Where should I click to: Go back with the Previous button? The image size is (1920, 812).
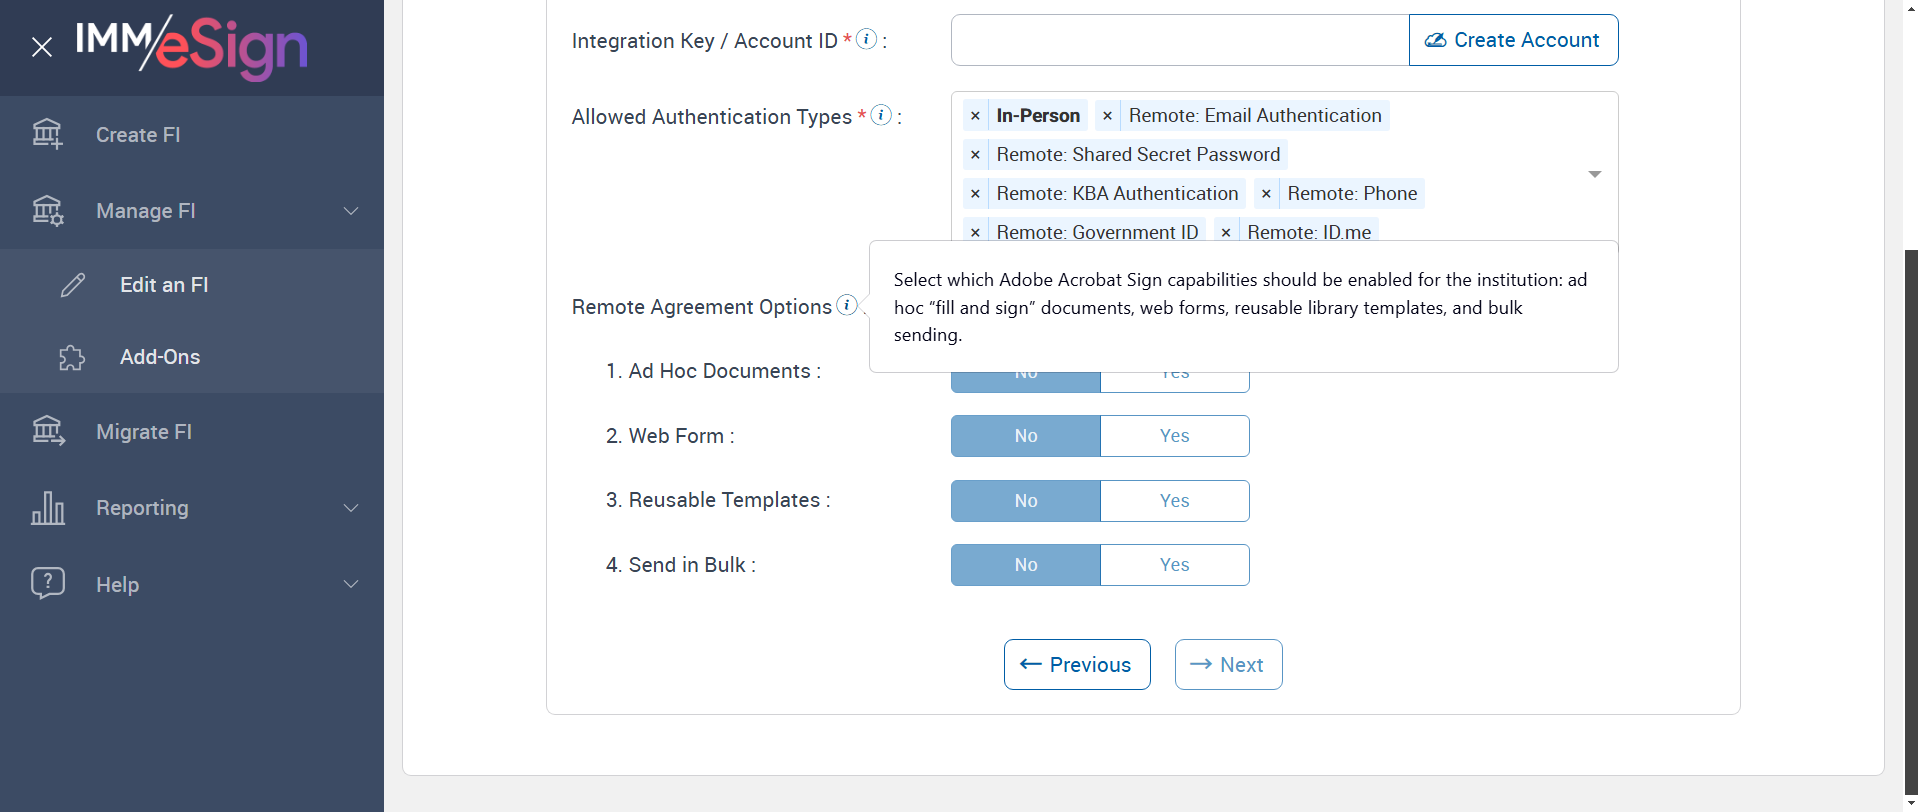pyautogui.click(x=1077, y=665)
